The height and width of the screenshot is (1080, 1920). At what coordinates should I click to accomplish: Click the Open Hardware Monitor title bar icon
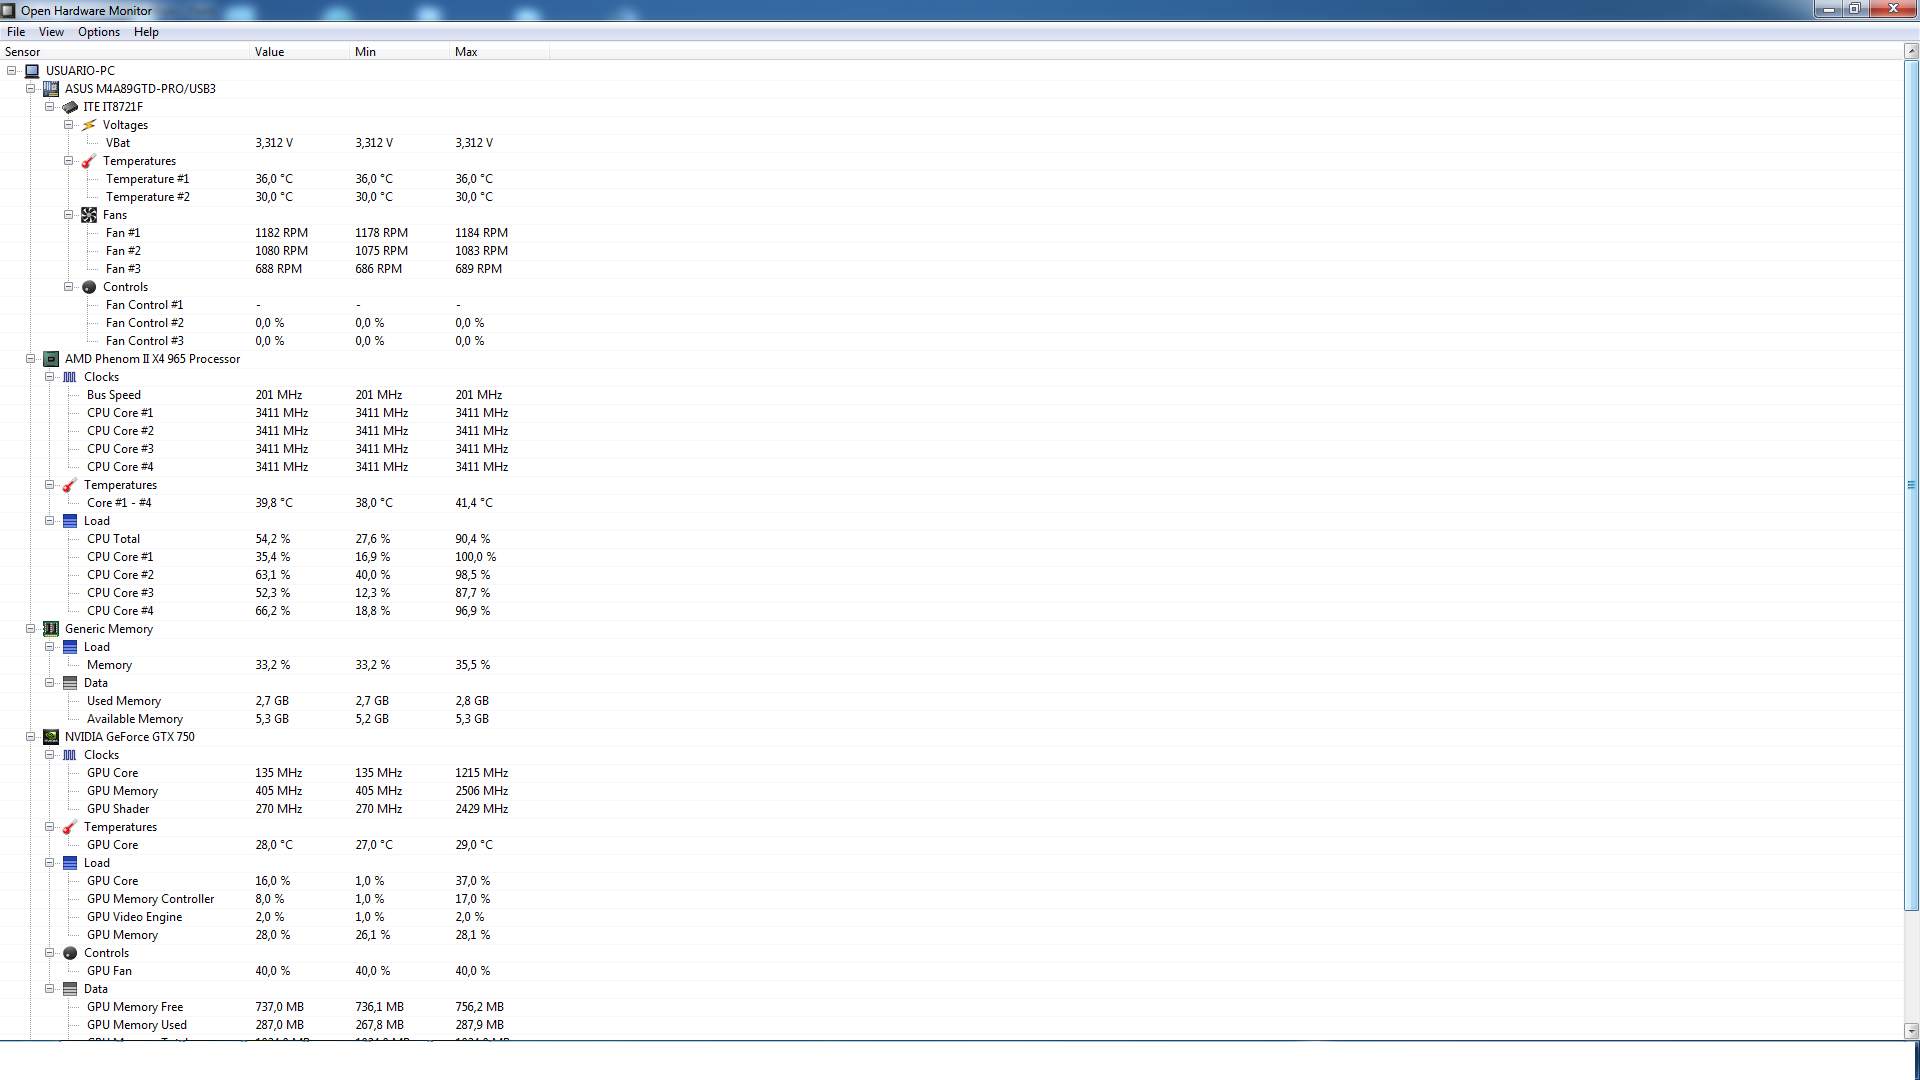pos(9,10)
